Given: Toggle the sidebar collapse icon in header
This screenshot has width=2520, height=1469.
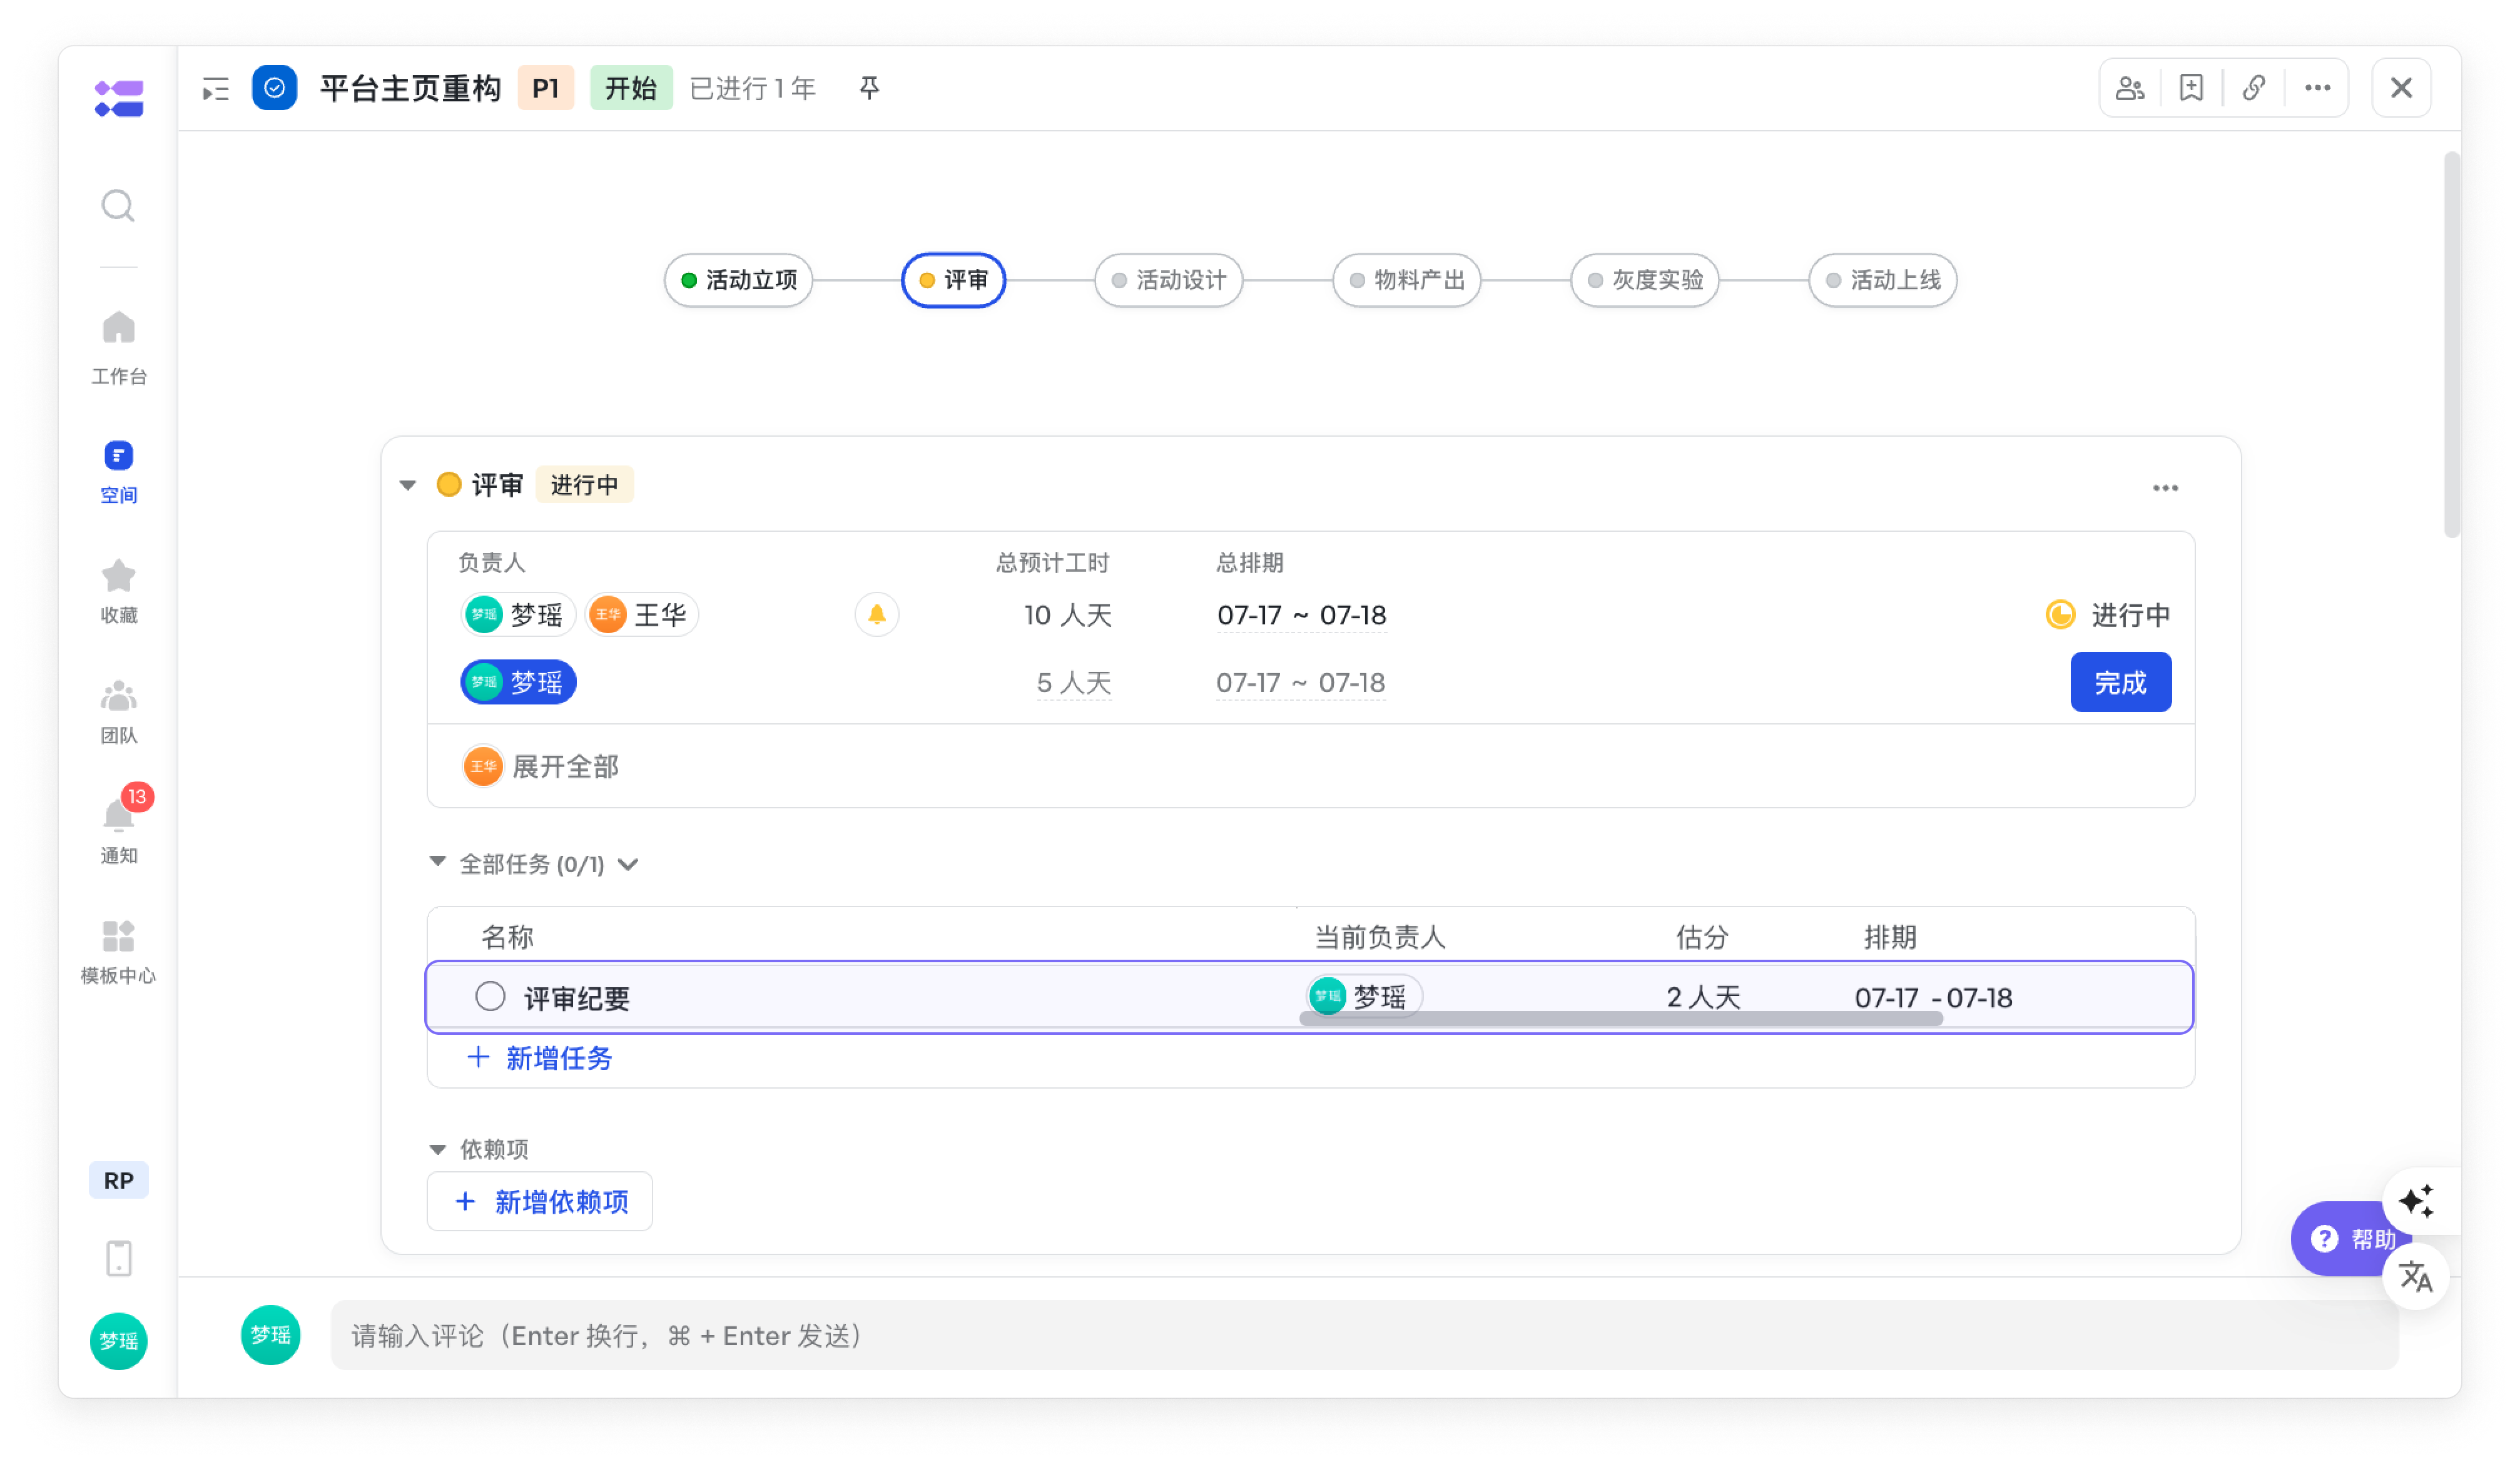Looking at the screenshot, I should (x=216, y=89).
